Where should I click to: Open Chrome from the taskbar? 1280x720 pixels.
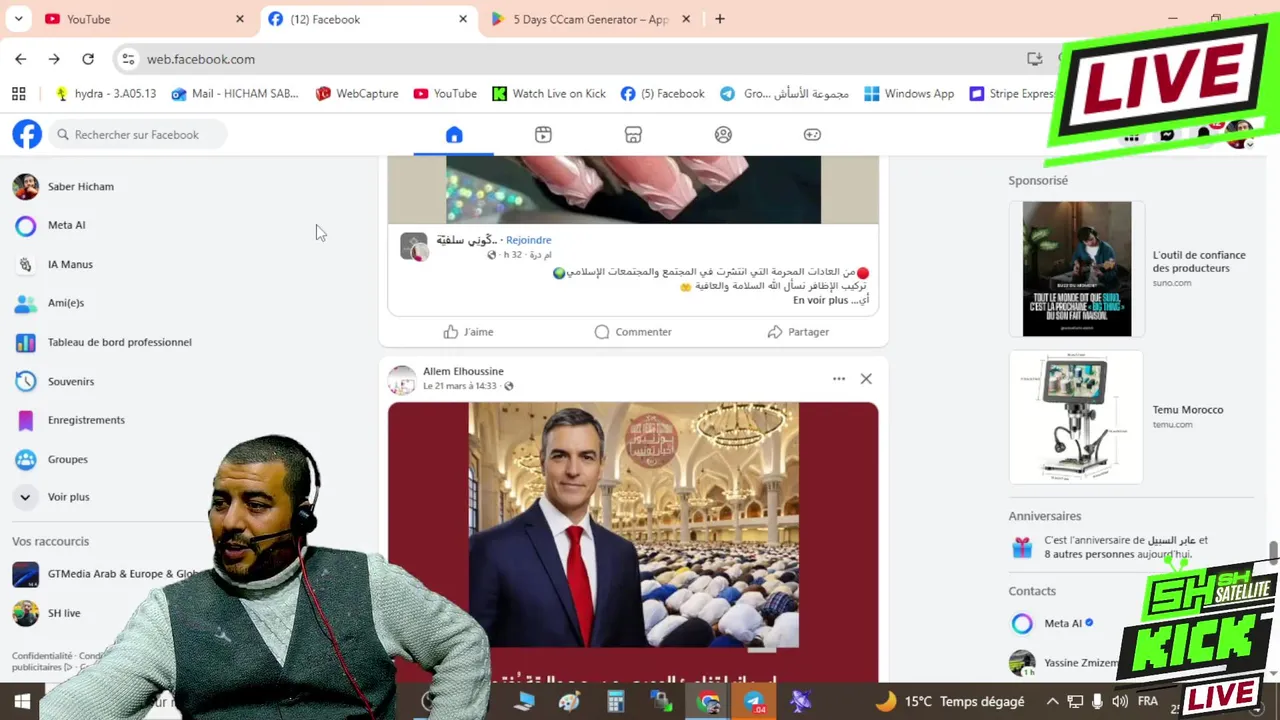pos(708,702)
